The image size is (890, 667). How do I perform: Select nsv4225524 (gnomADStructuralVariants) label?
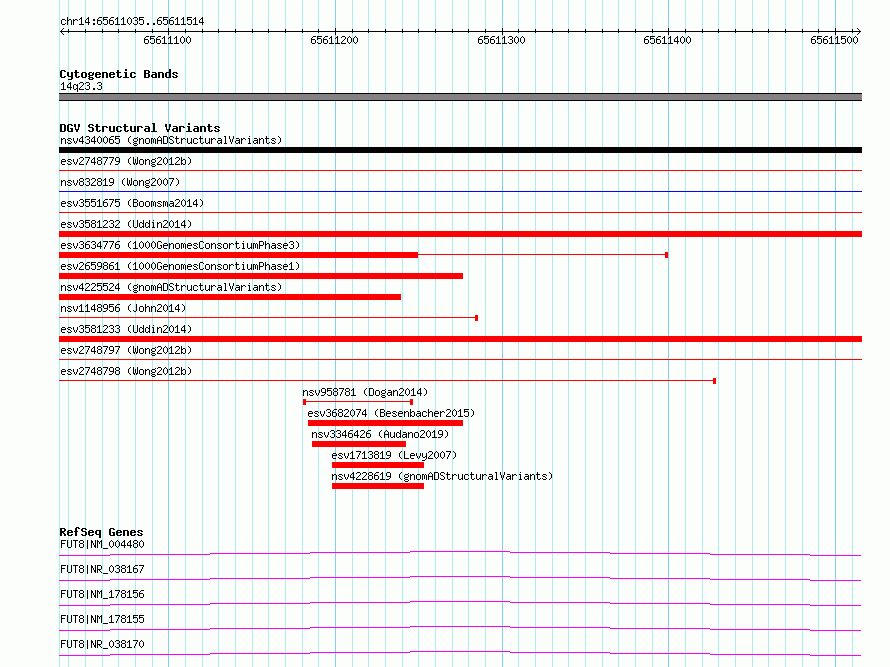point(171,287)
